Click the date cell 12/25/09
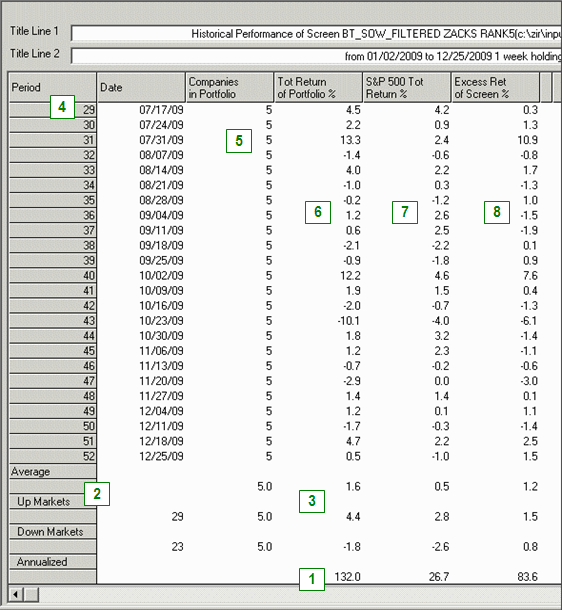 (161, 456)
